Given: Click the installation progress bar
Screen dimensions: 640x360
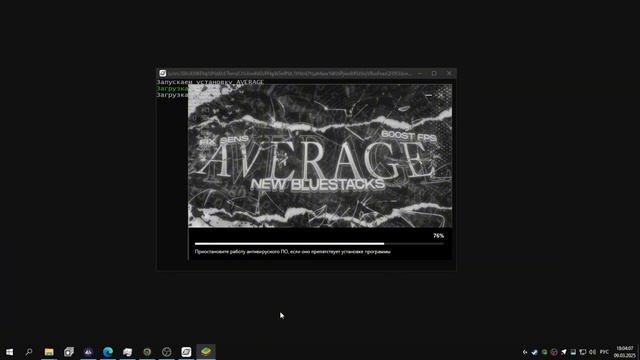Looking at the screenshot, I should [x=319, y=244].
